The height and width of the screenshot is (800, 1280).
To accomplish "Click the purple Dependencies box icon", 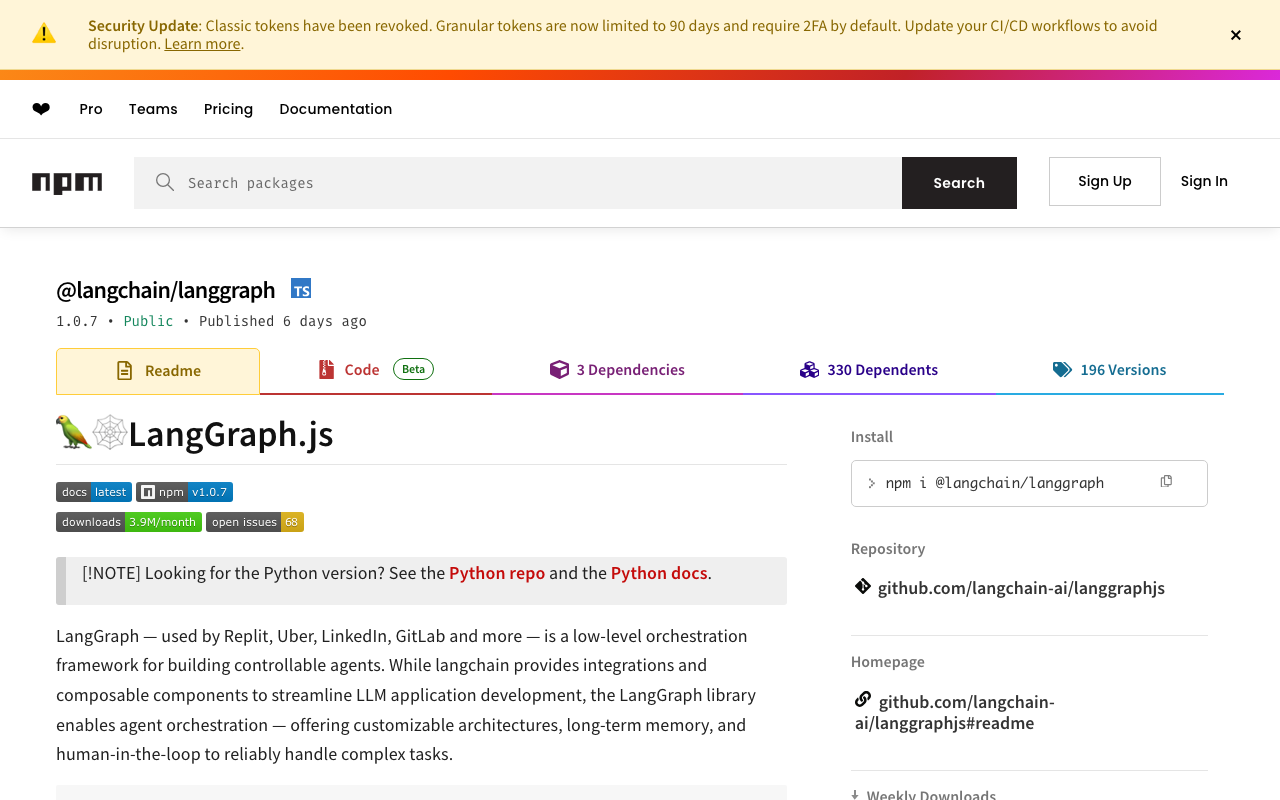I will click(x=559, y=370).
